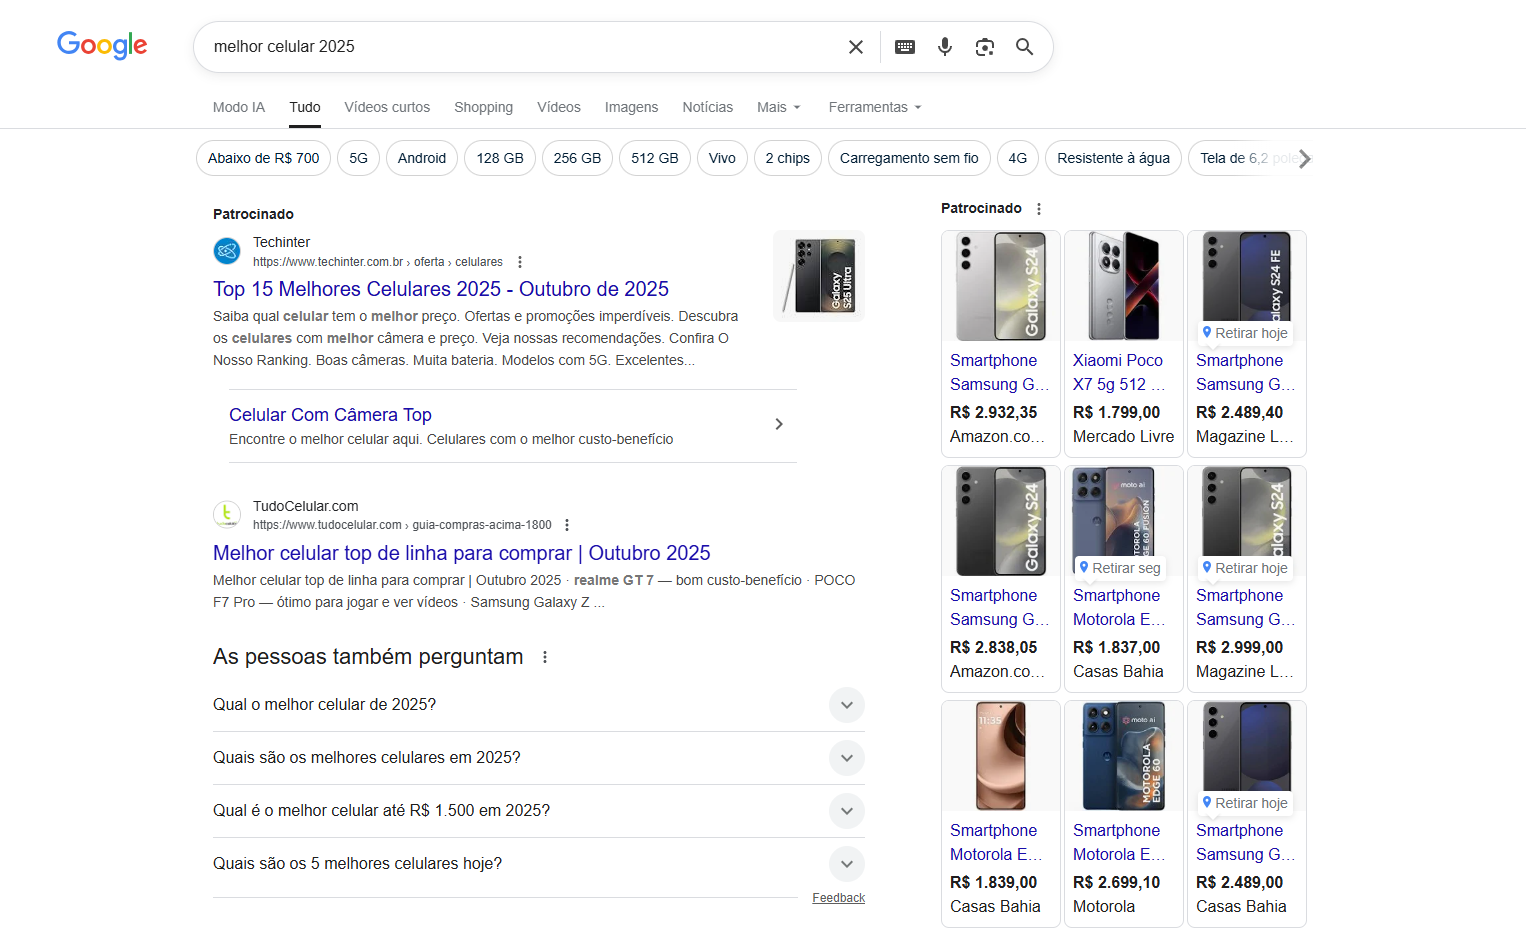Enable the 256 GB filter chip

click(x=577, y=158)
